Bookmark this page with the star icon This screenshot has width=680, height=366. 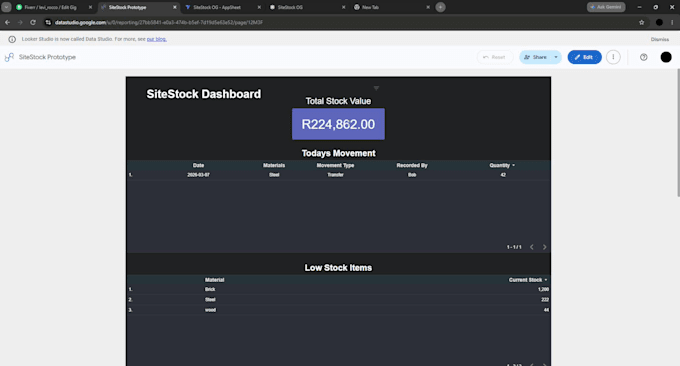click(x=642, y=23)
